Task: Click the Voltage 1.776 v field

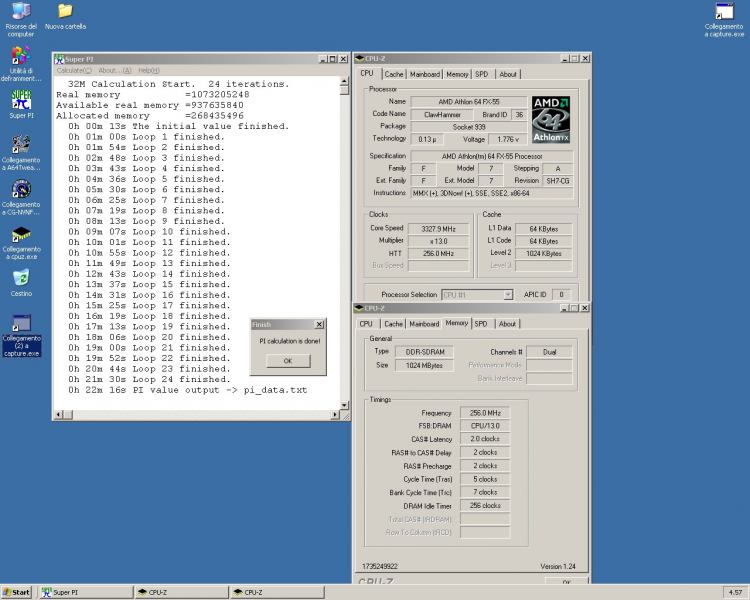Action: pyautogui.click(x=508, y=139)
